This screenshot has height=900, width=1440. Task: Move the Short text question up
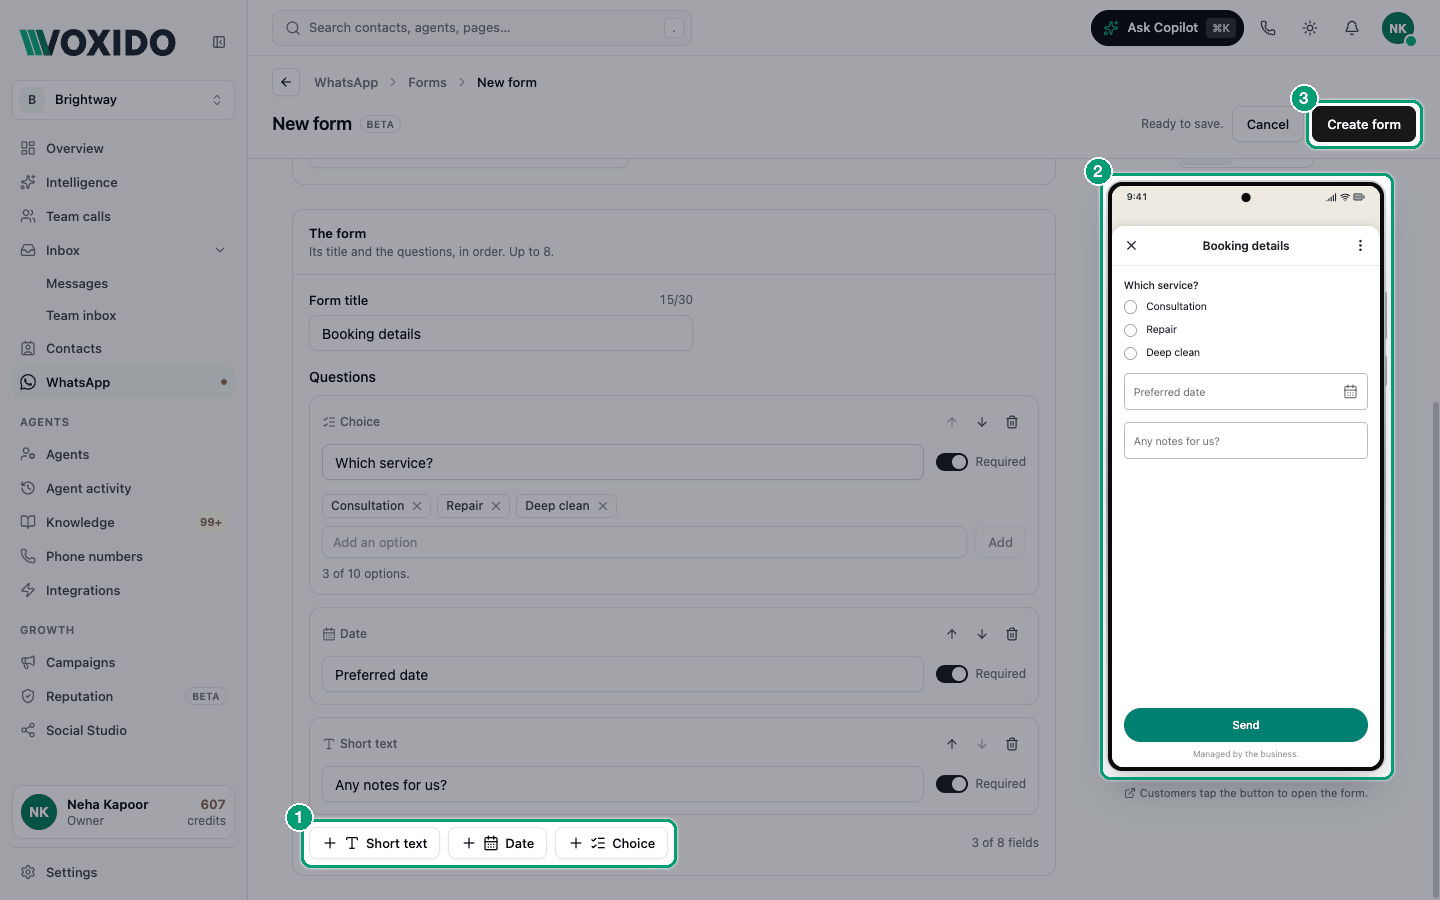click(952, 744)
